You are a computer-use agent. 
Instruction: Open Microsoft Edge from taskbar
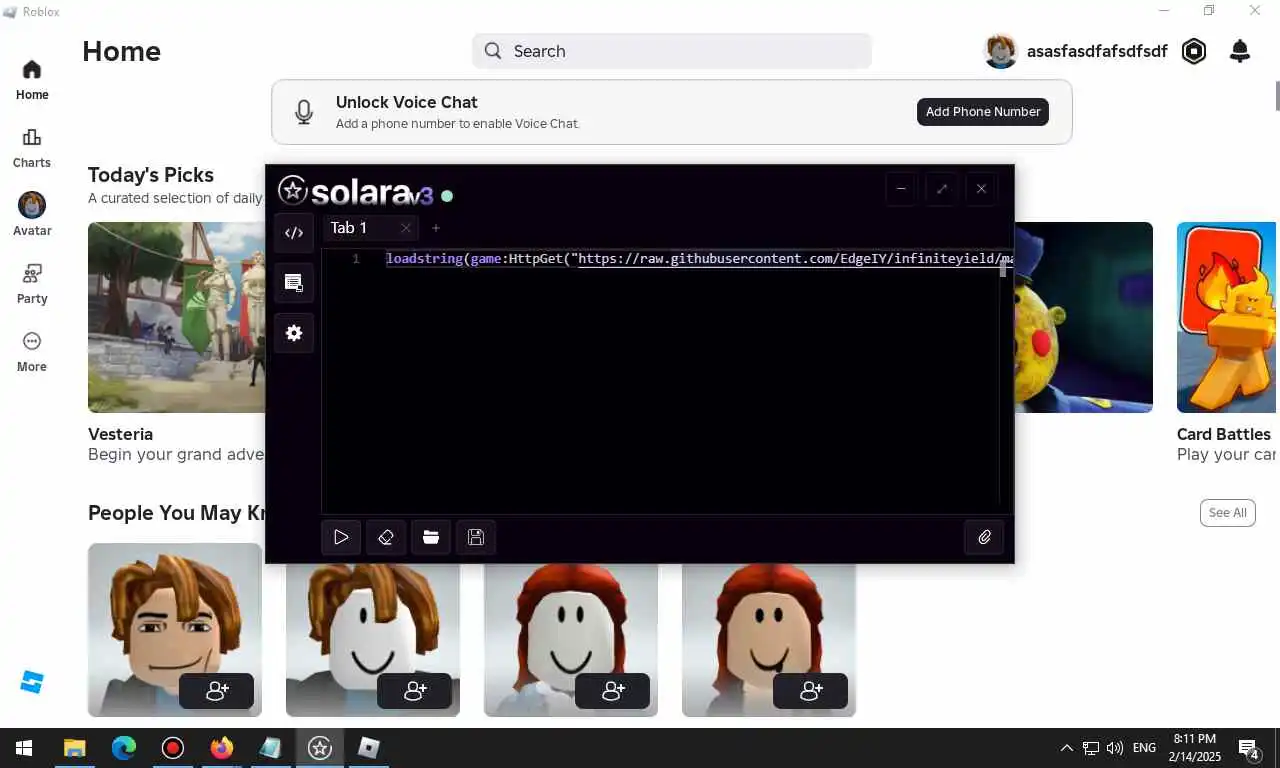pos(123,748)
